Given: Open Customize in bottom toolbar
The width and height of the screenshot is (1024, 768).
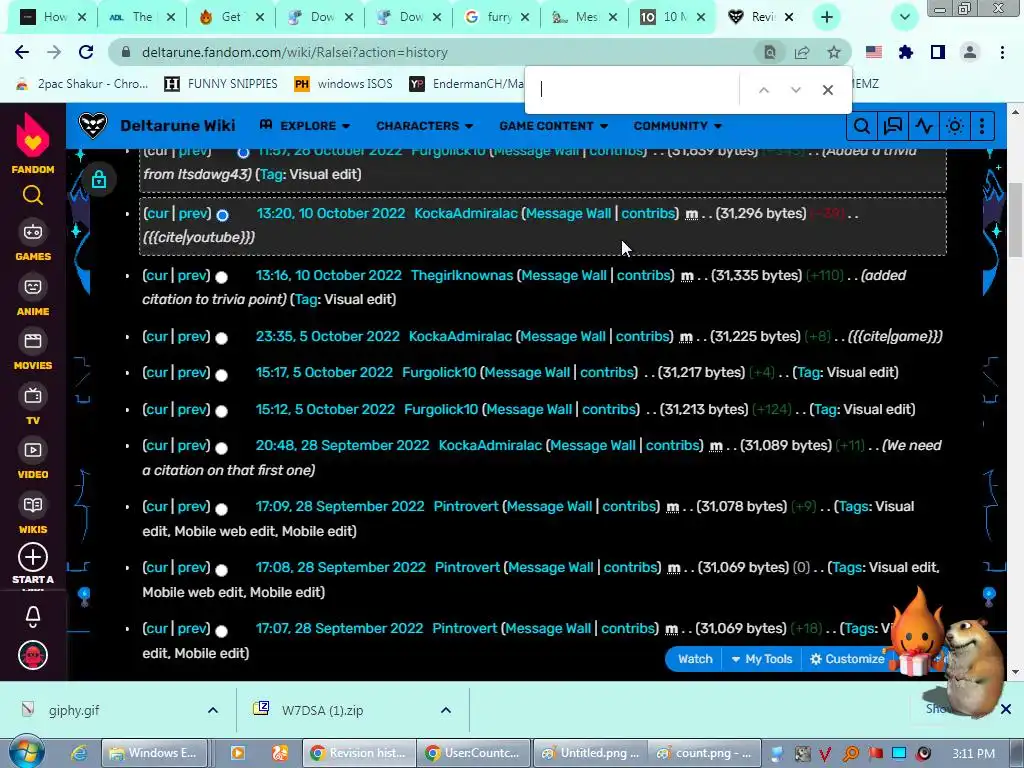Looking at the screenshot, I should click(846, 659).
